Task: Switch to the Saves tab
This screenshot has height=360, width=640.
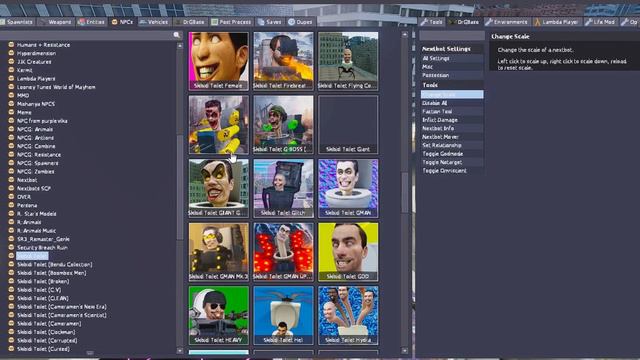Action: (270, 22)
